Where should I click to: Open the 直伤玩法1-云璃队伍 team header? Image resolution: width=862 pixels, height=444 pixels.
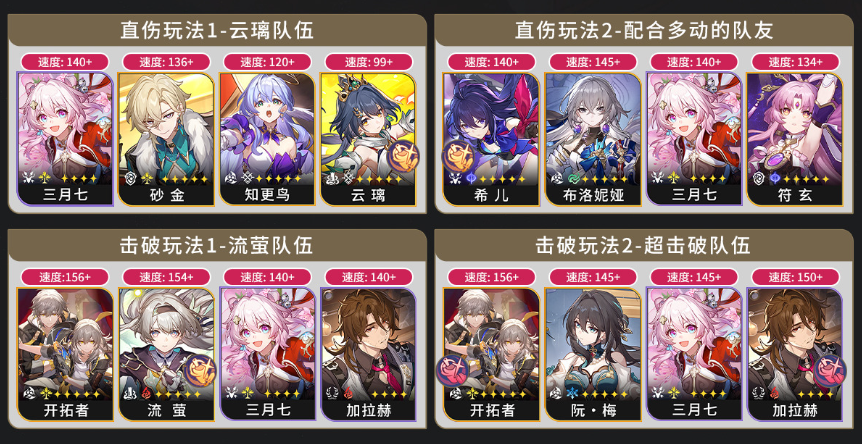217,31
